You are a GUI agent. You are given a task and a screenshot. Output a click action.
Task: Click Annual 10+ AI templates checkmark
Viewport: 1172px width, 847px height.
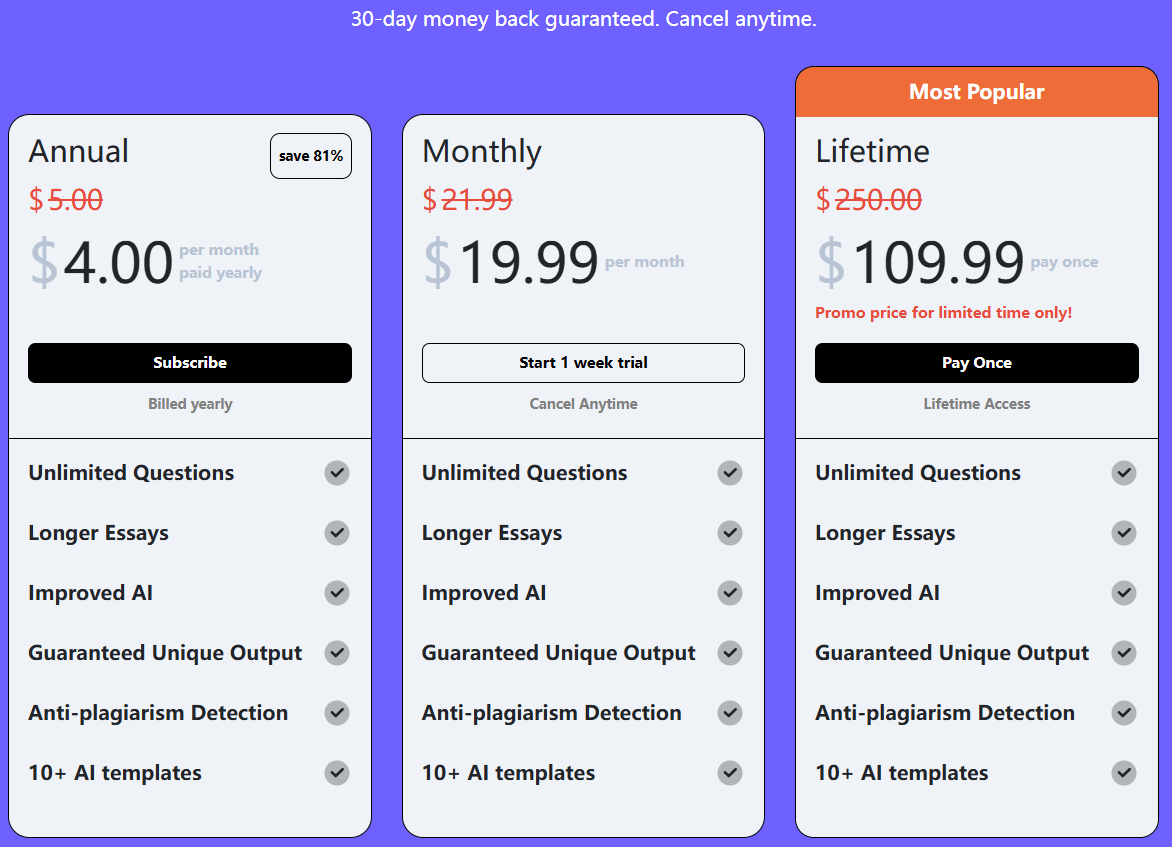[x=337, y=773]
